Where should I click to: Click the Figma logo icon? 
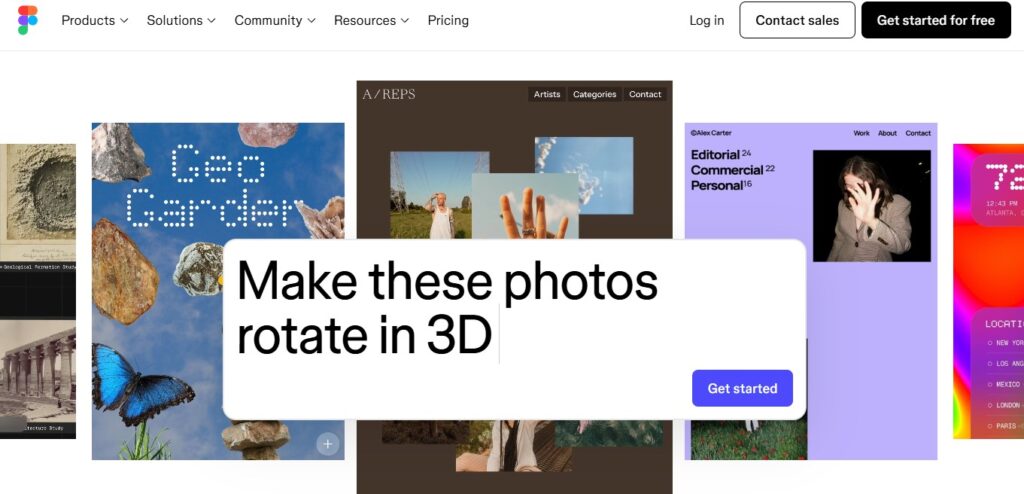click(27, 20)
